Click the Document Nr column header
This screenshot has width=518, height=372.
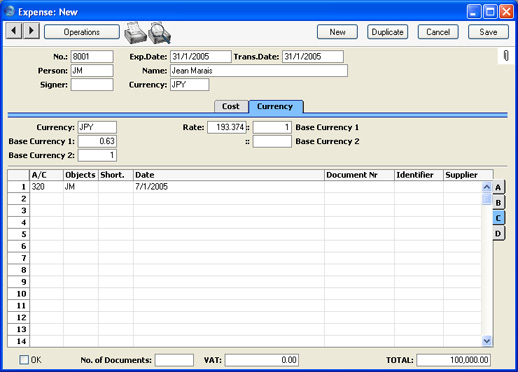[359, 175]
